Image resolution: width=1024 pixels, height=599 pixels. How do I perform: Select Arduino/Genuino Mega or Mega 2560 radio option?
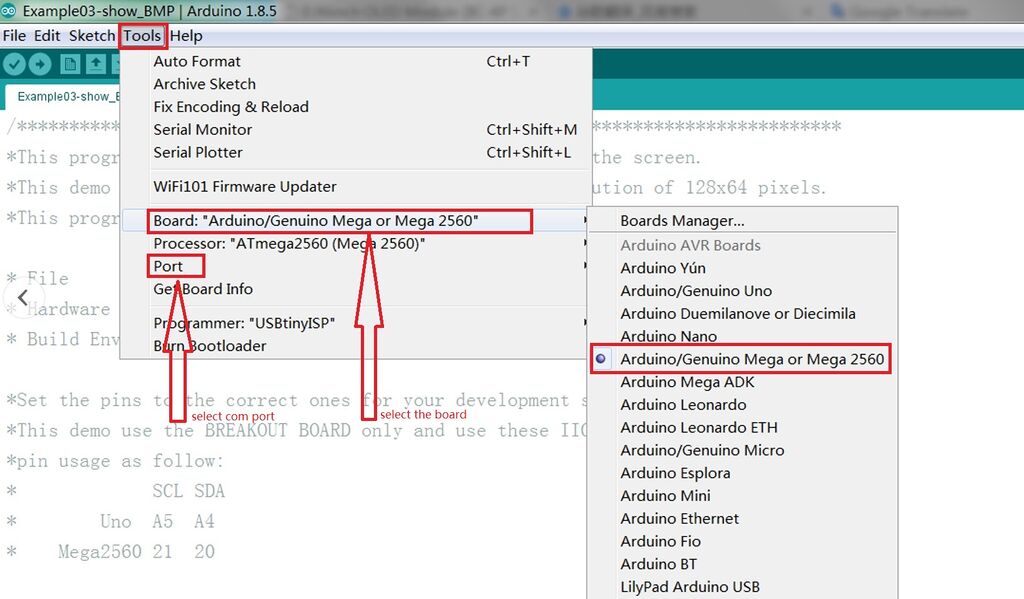tap(751, 359)
